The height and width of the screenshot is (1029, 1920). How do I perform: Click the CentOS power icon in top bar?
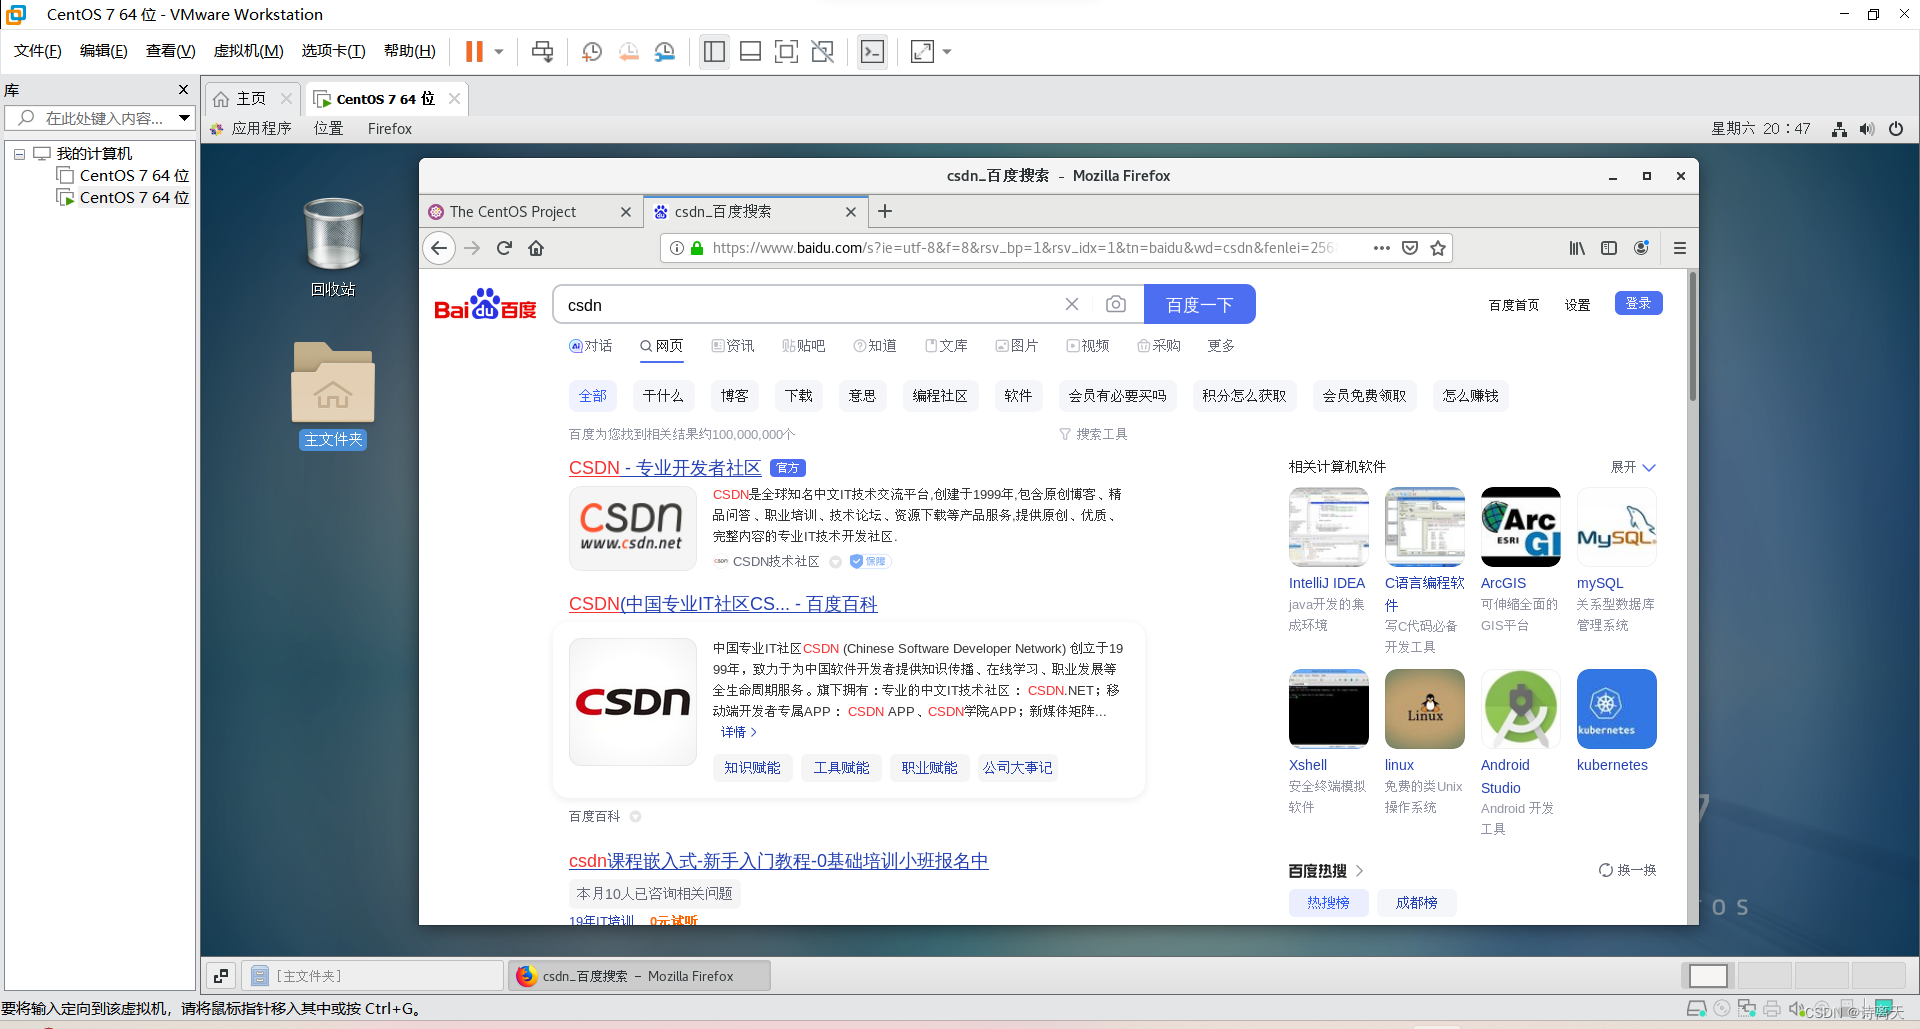click(x=1895, y=129)
